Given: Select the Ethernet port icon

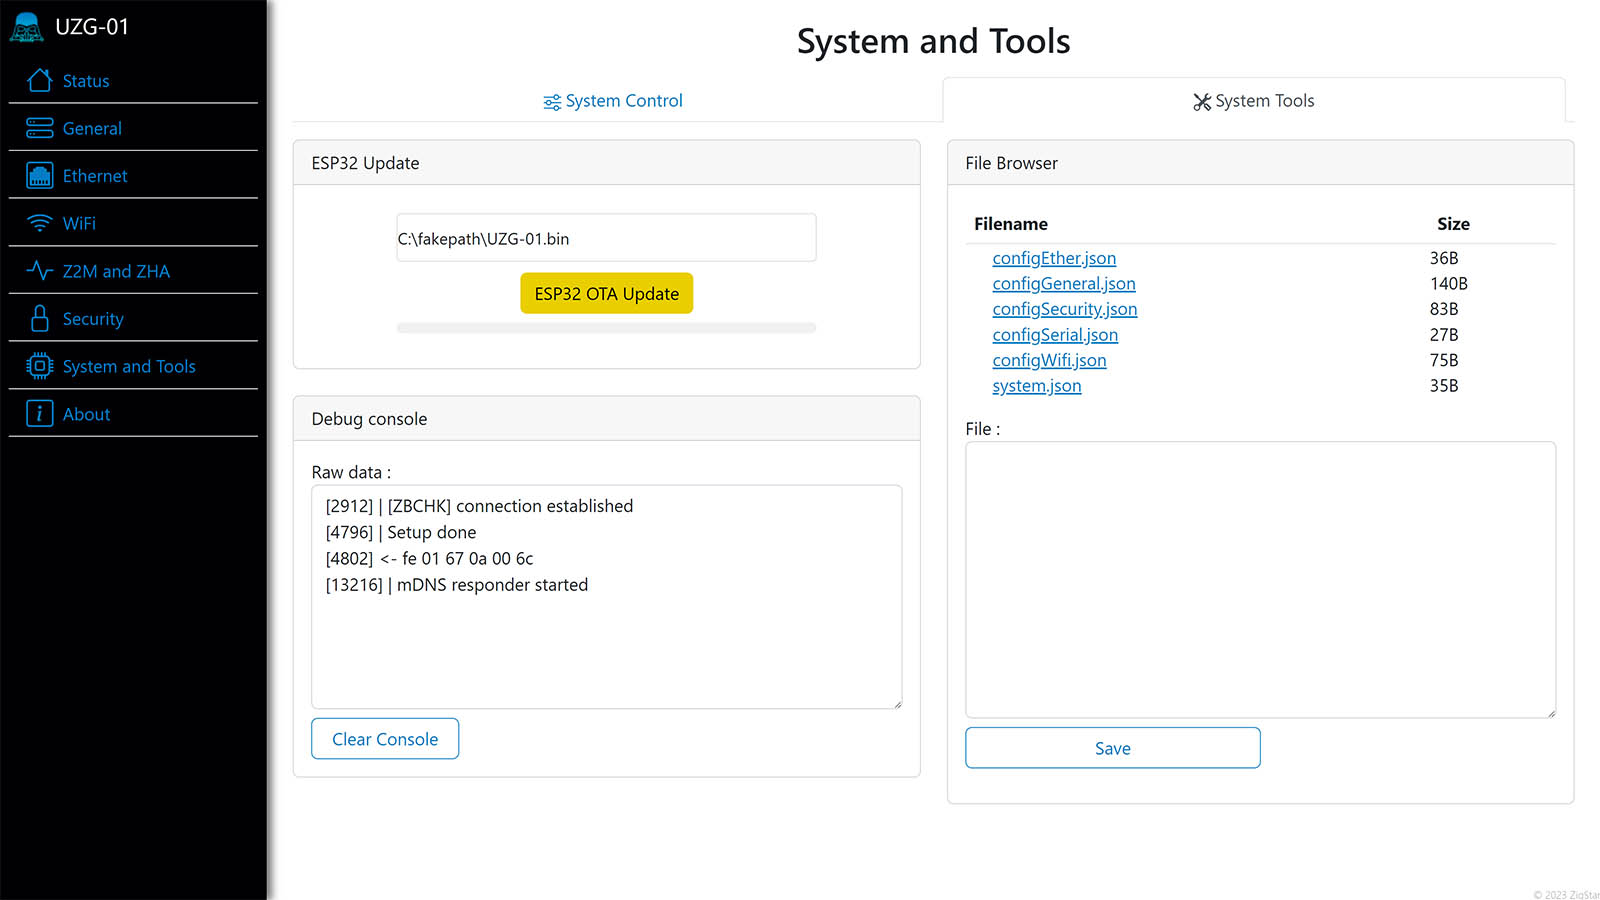Looking at the screenshot, I should click(x=40, y=176).
